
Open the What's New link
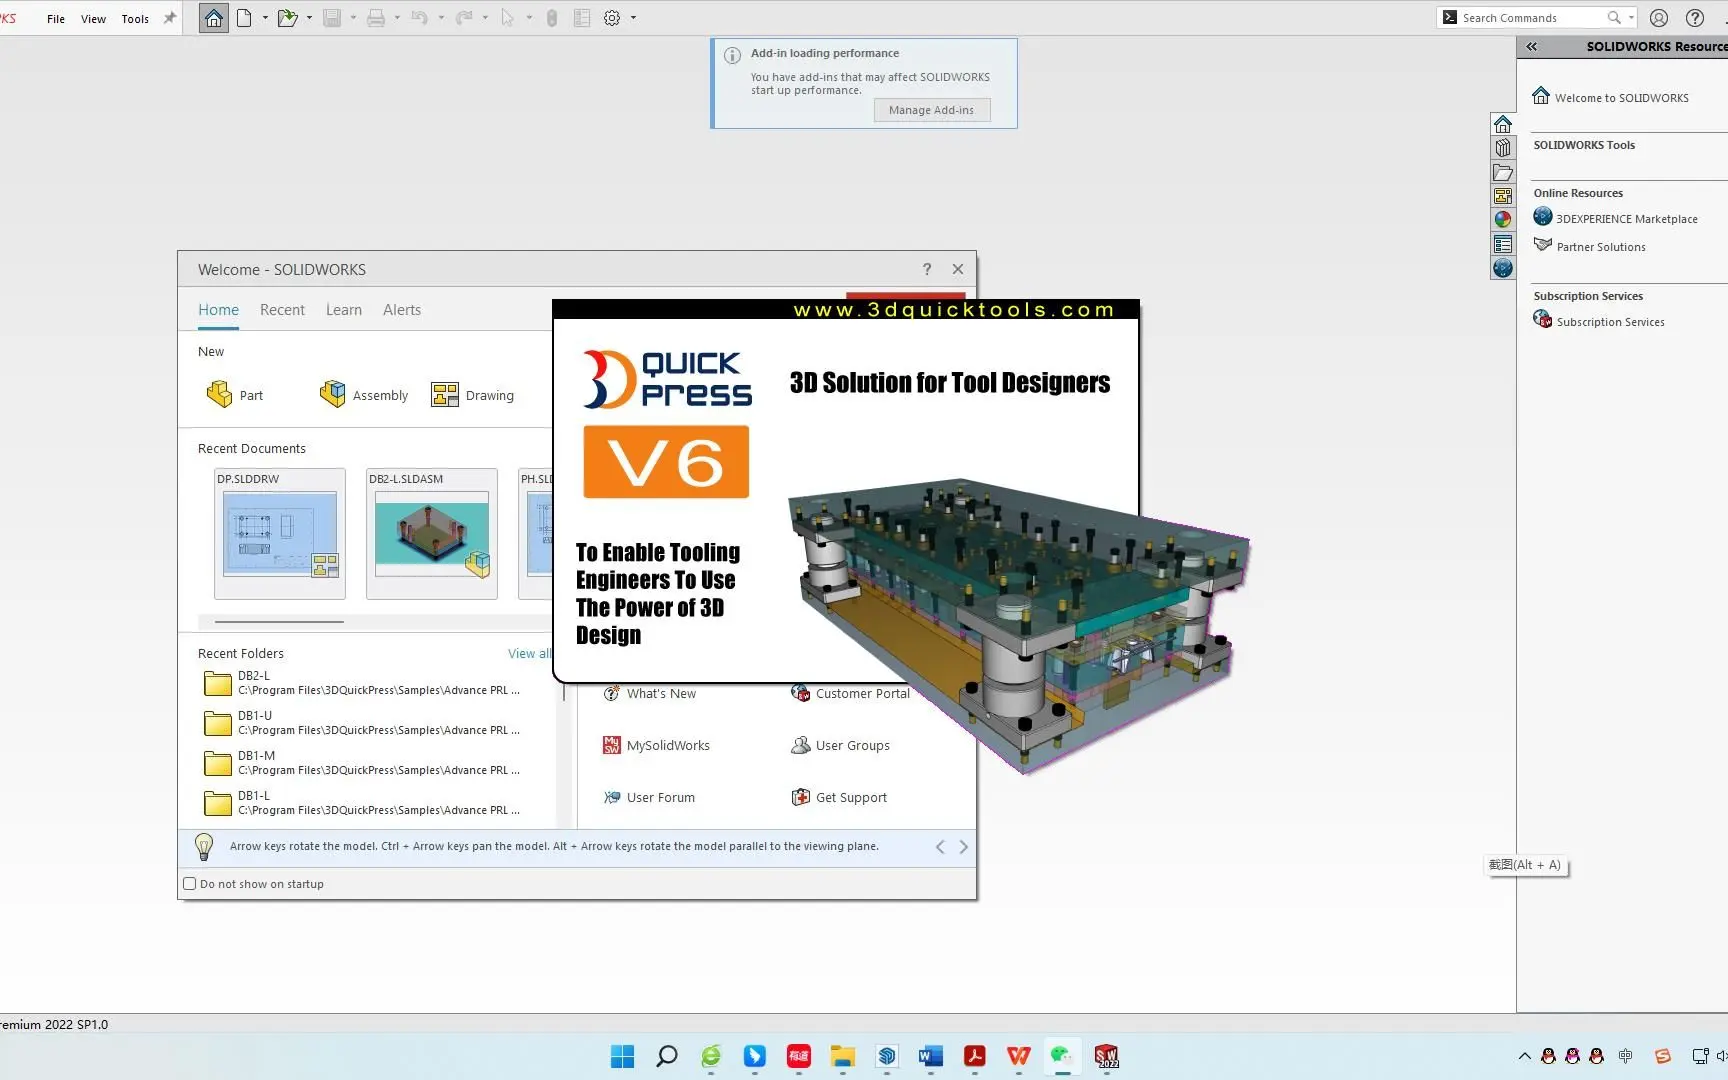(x=649, y=693)
